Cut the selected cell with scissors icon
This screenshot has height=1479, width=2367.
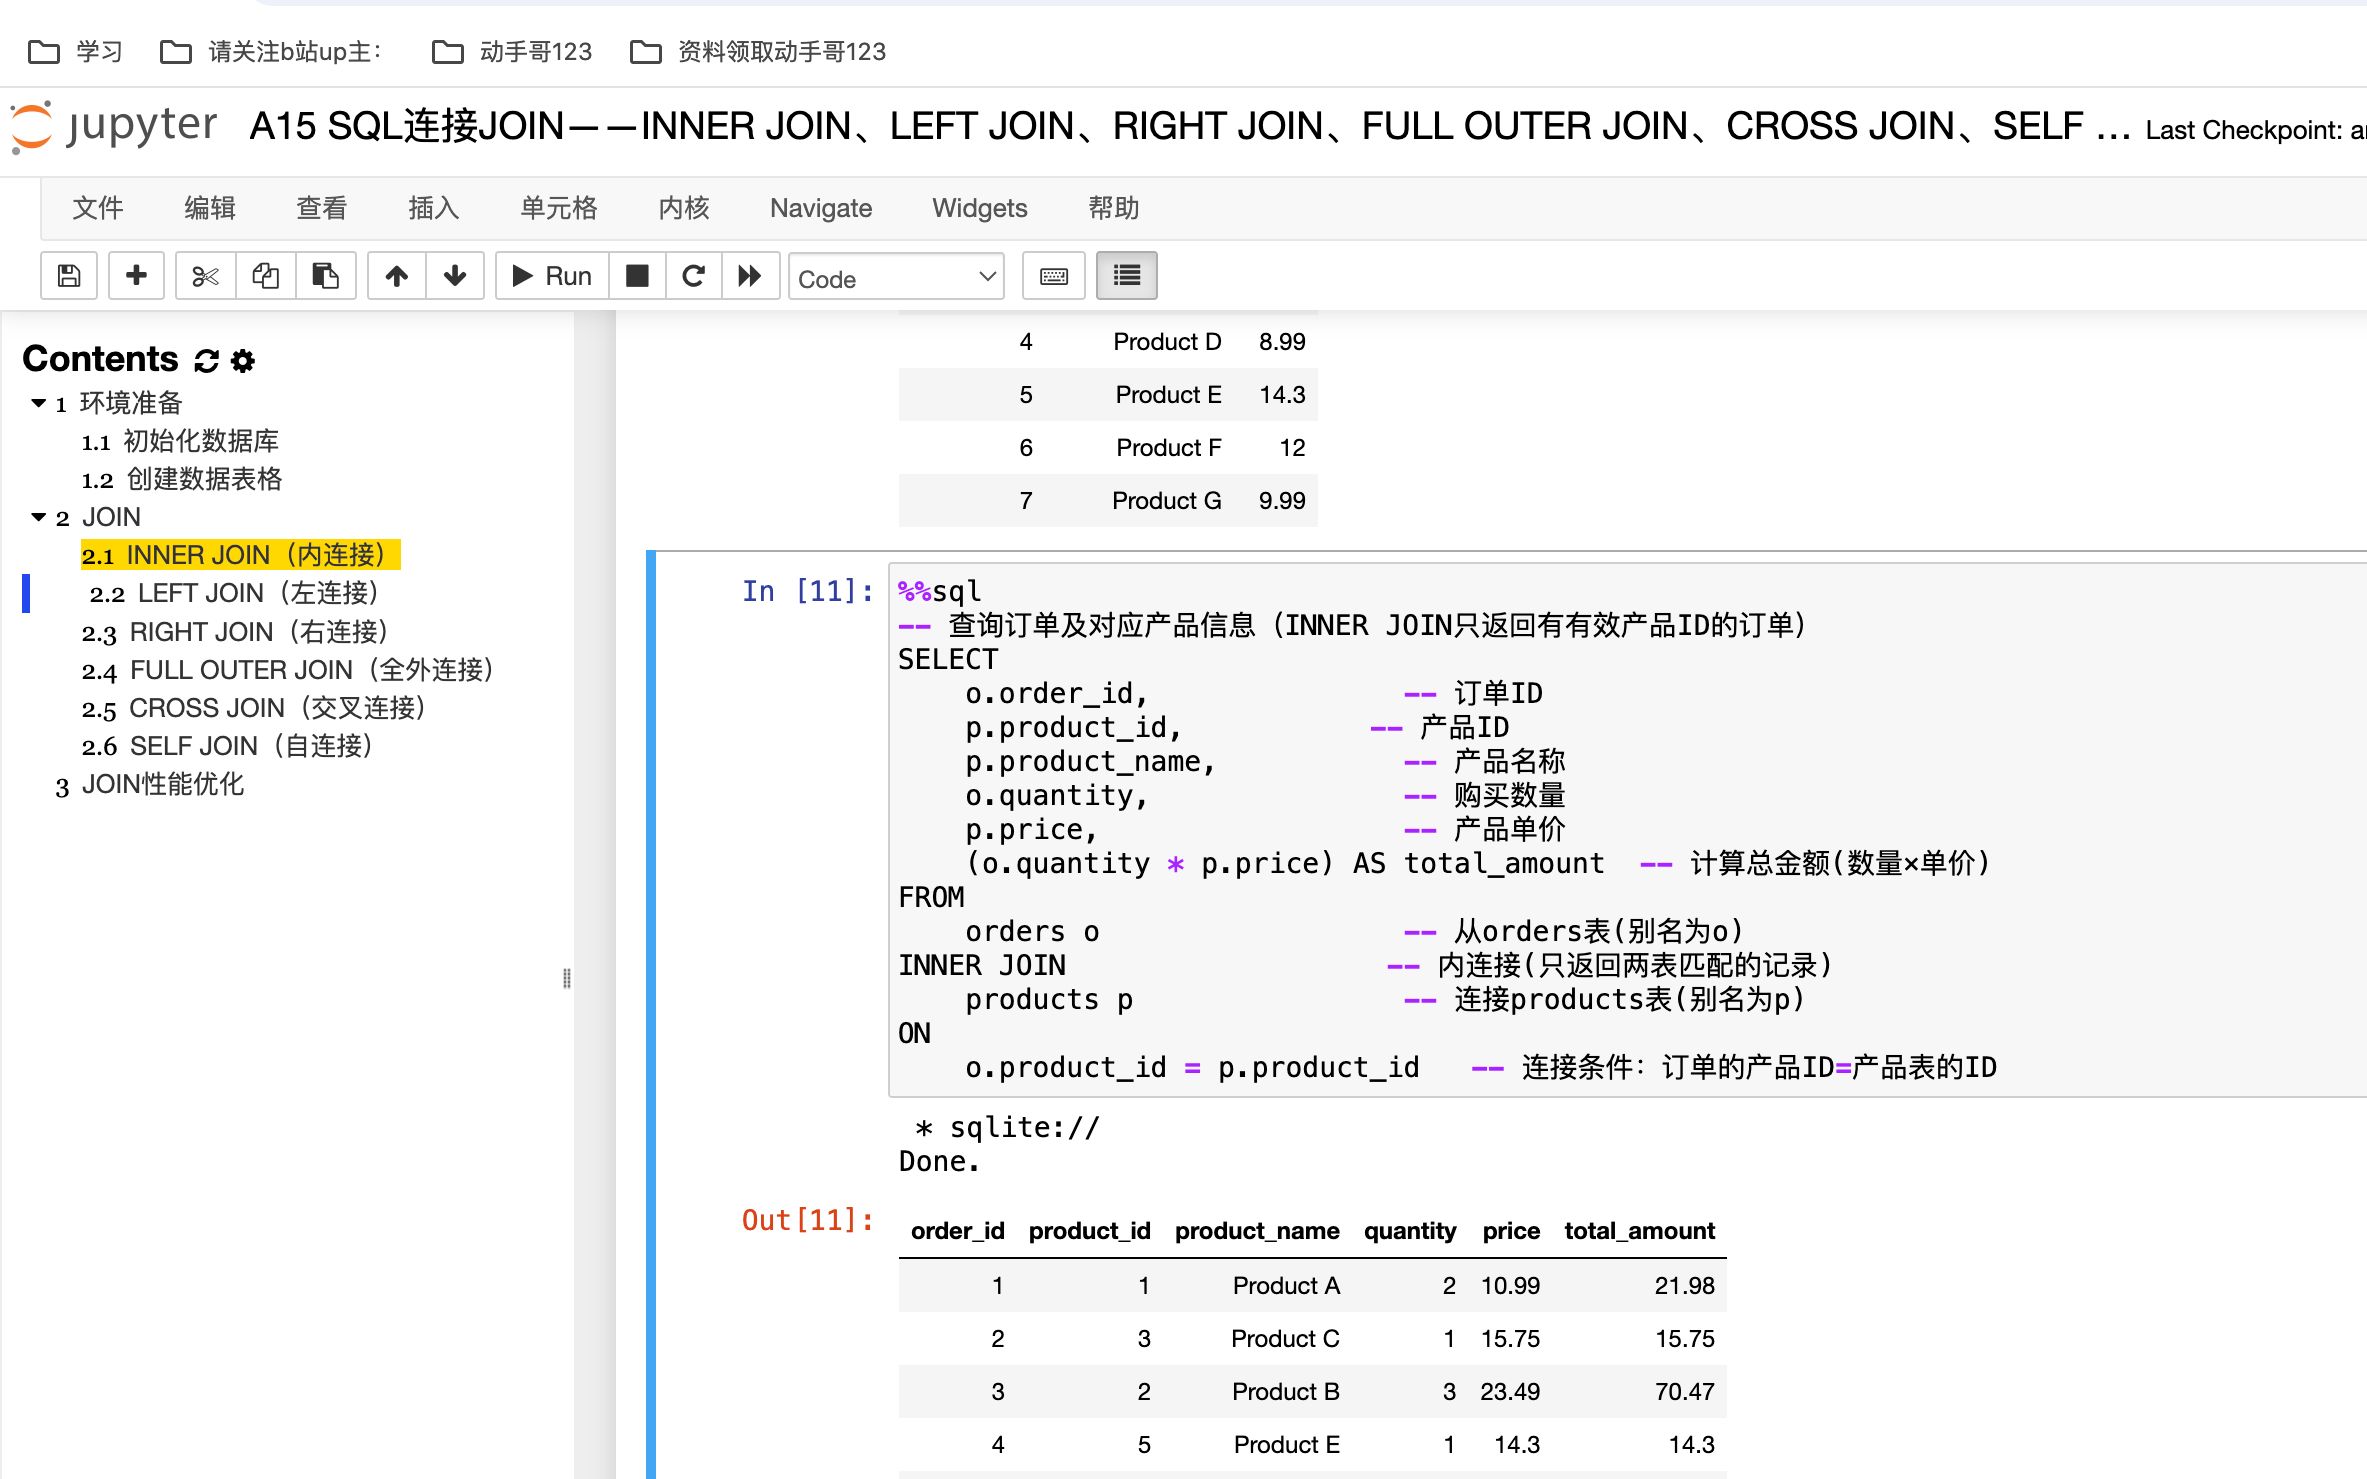205,276
